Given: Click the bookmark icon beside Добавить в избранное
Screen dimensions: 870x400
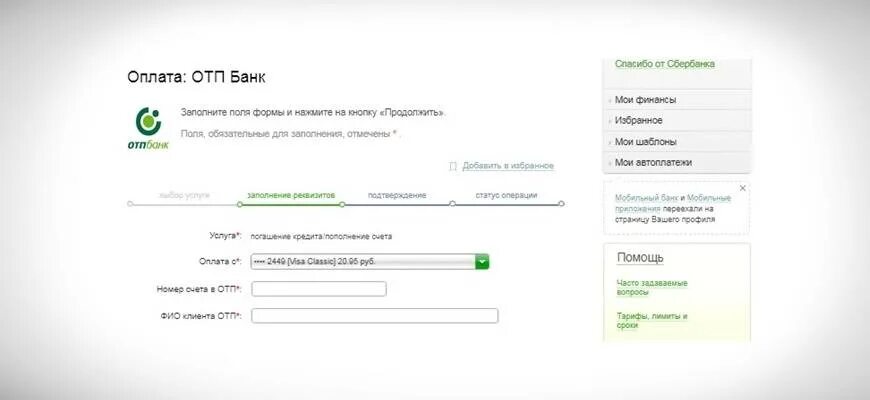Looking at the screenshot, I should (453, 166).
